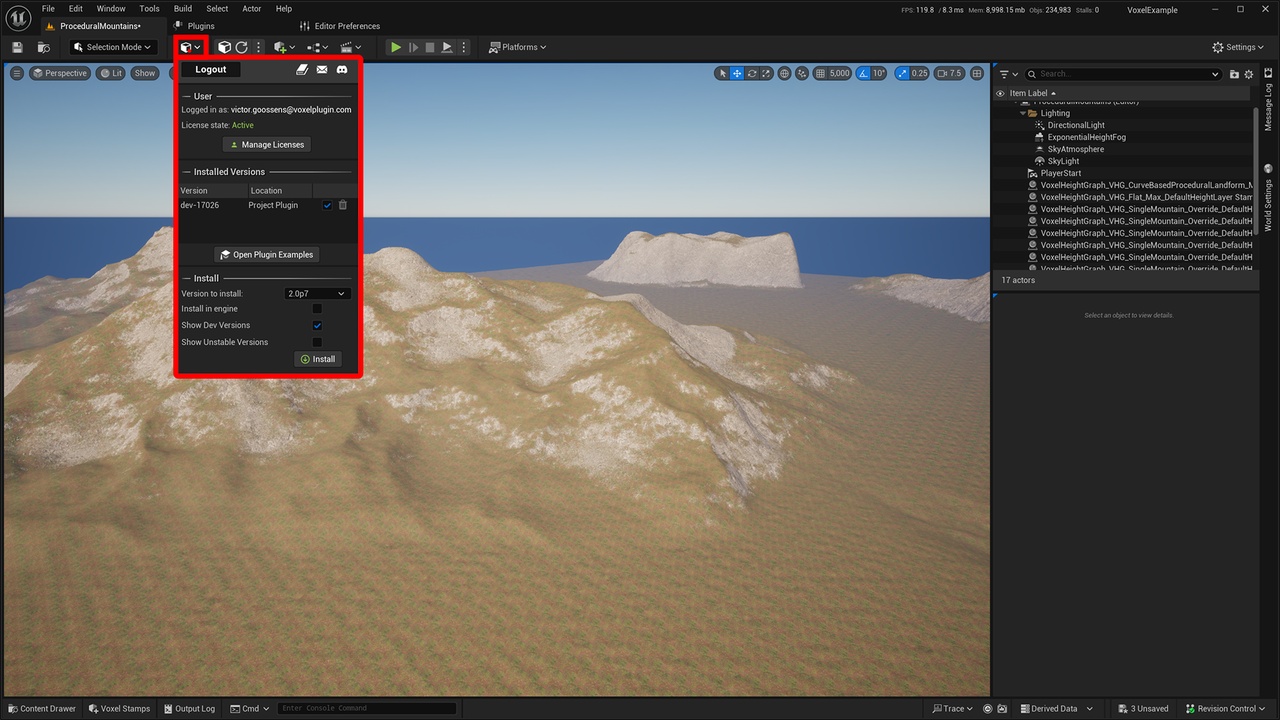Open the Cinematics clapperboard dropdown
The height and width of the screenshot is (720, 1280).
(351, 47)
